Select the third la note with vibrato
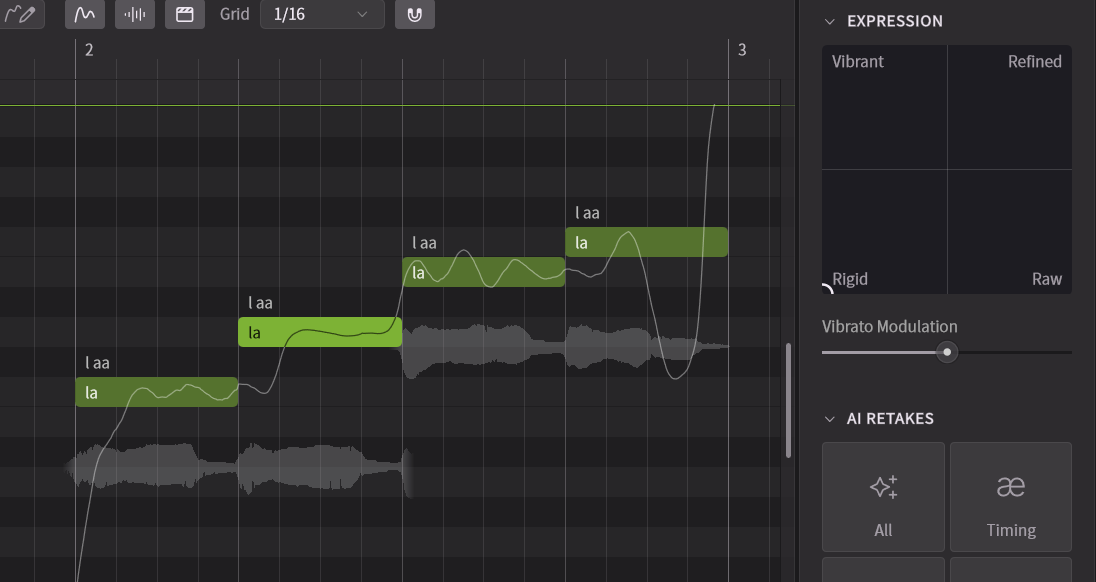 pos(484,272)
